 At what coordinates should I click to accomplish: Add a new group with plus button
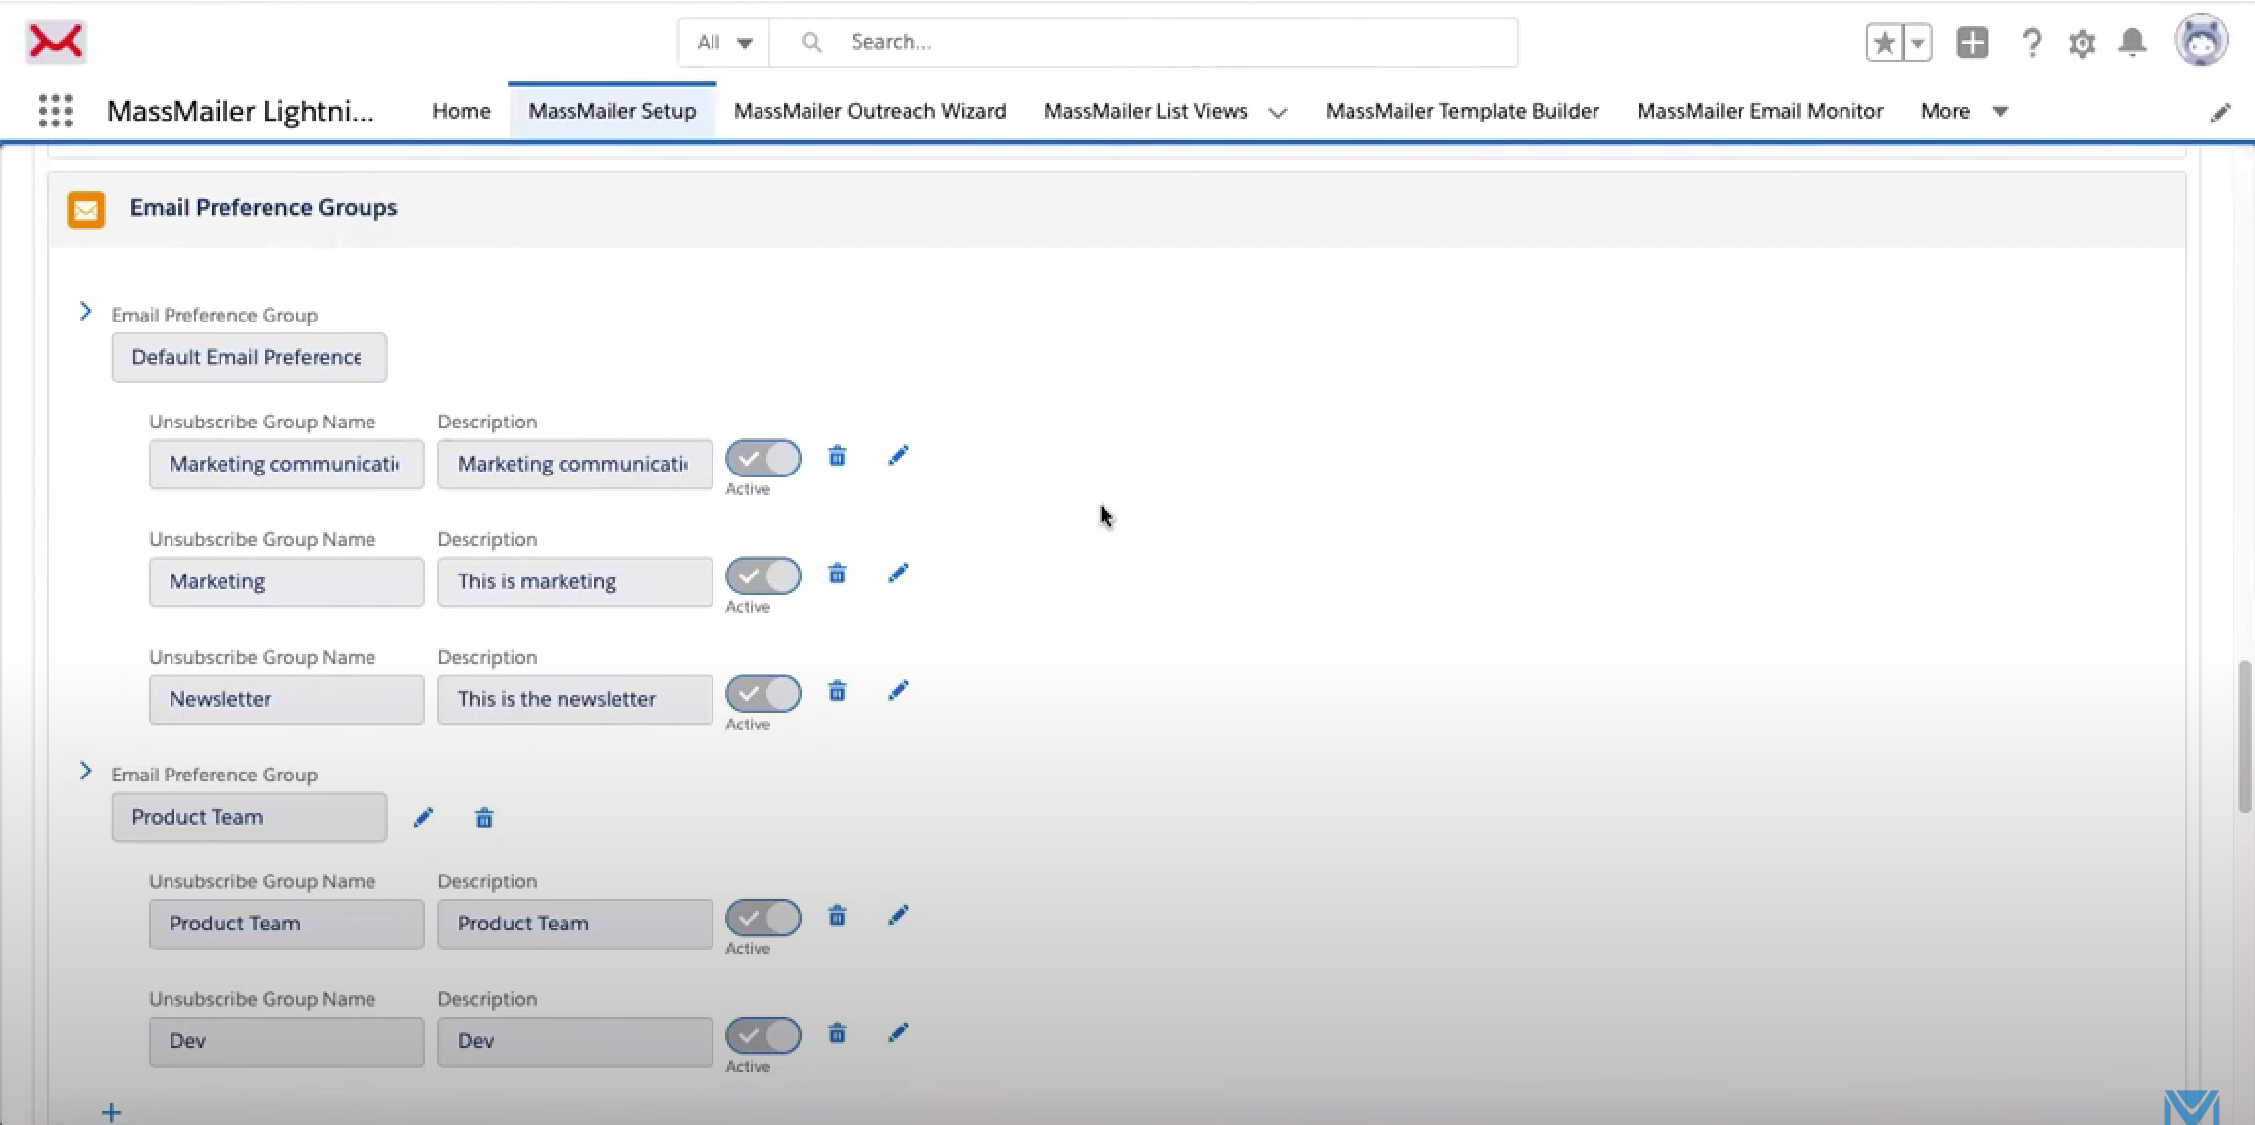click(111, 1112)
